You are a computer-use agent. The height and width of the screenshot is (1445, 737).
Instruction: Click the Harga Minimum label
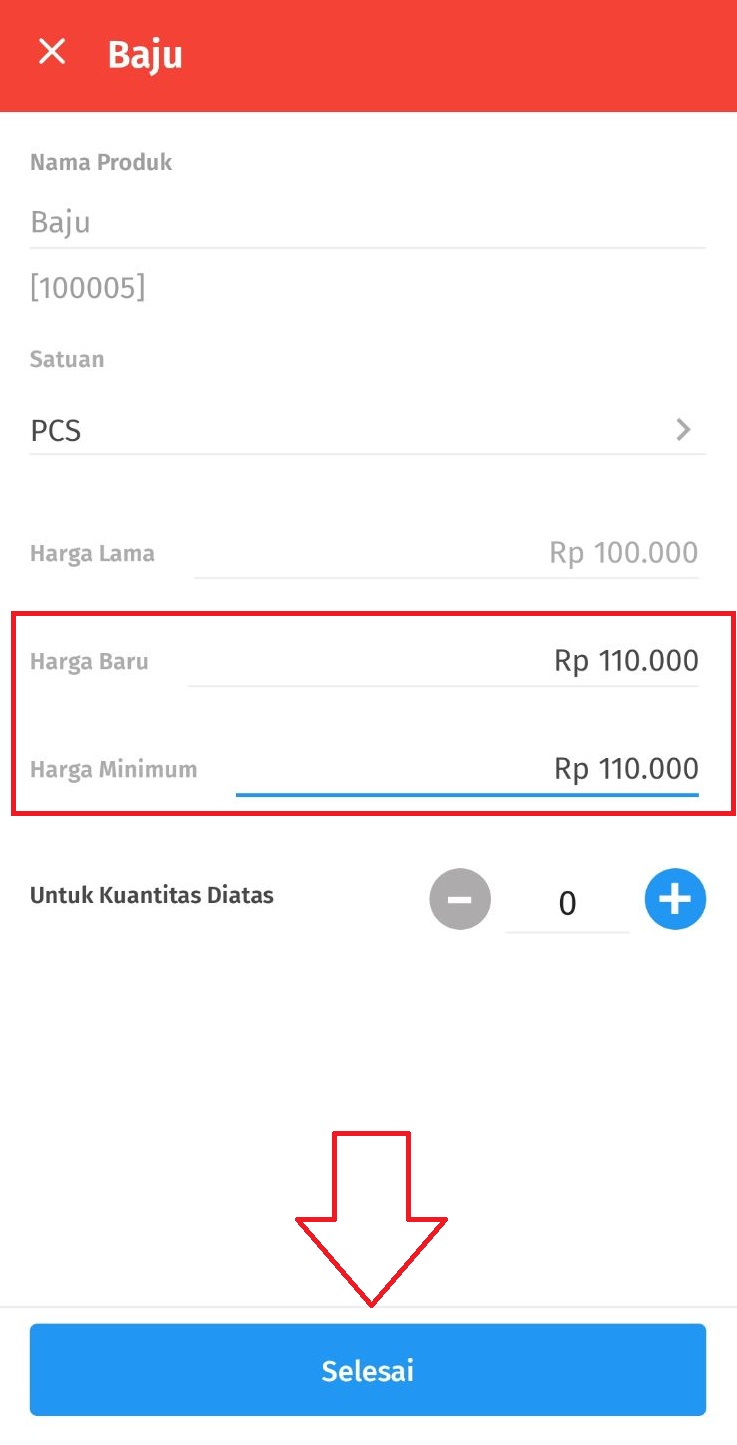(x=113, y=769)
